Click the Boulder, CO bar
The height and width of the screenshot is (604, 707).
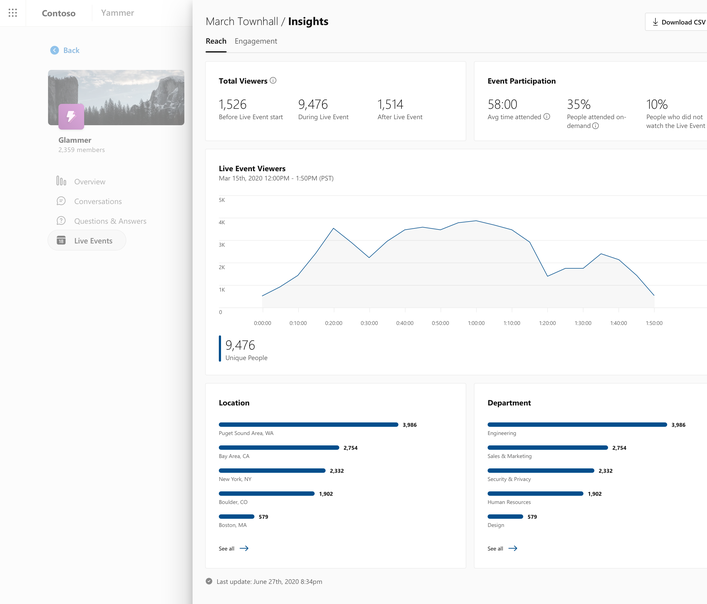tap(266, 494)
